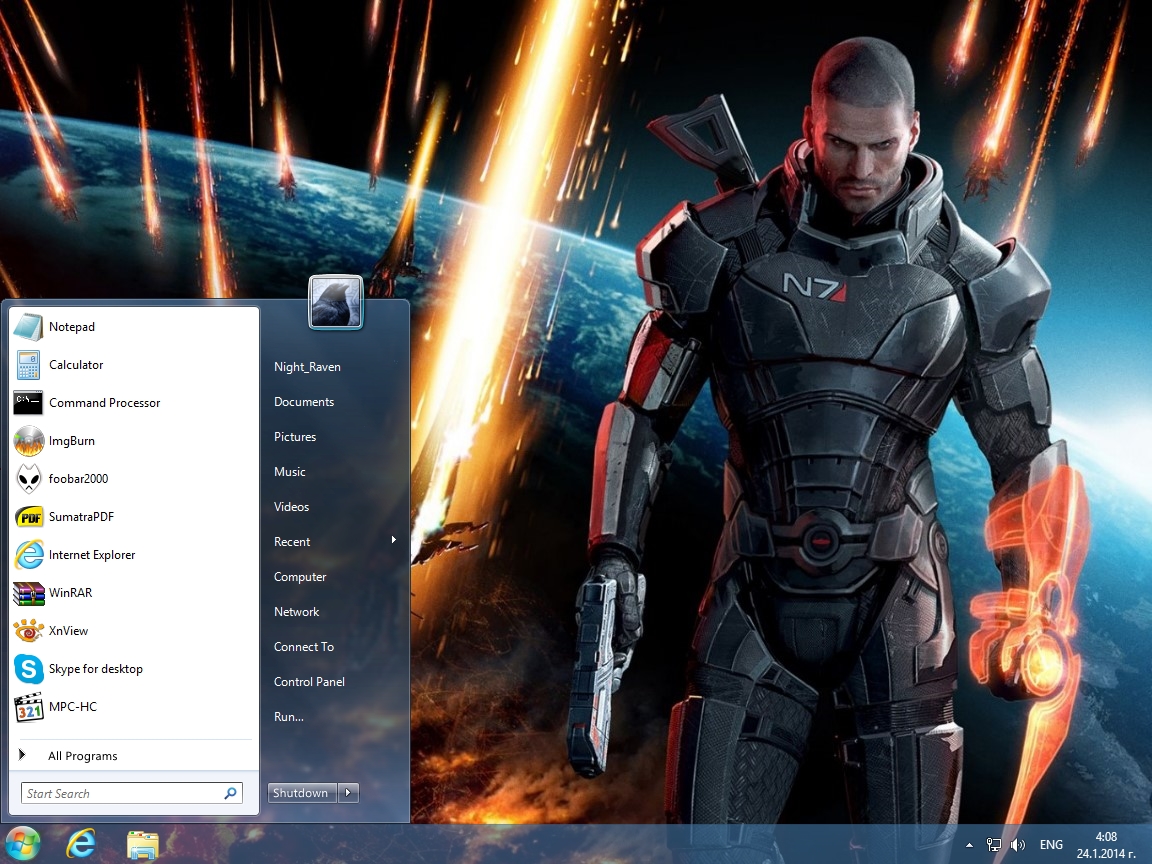Click the WinRAR text label

71,593
